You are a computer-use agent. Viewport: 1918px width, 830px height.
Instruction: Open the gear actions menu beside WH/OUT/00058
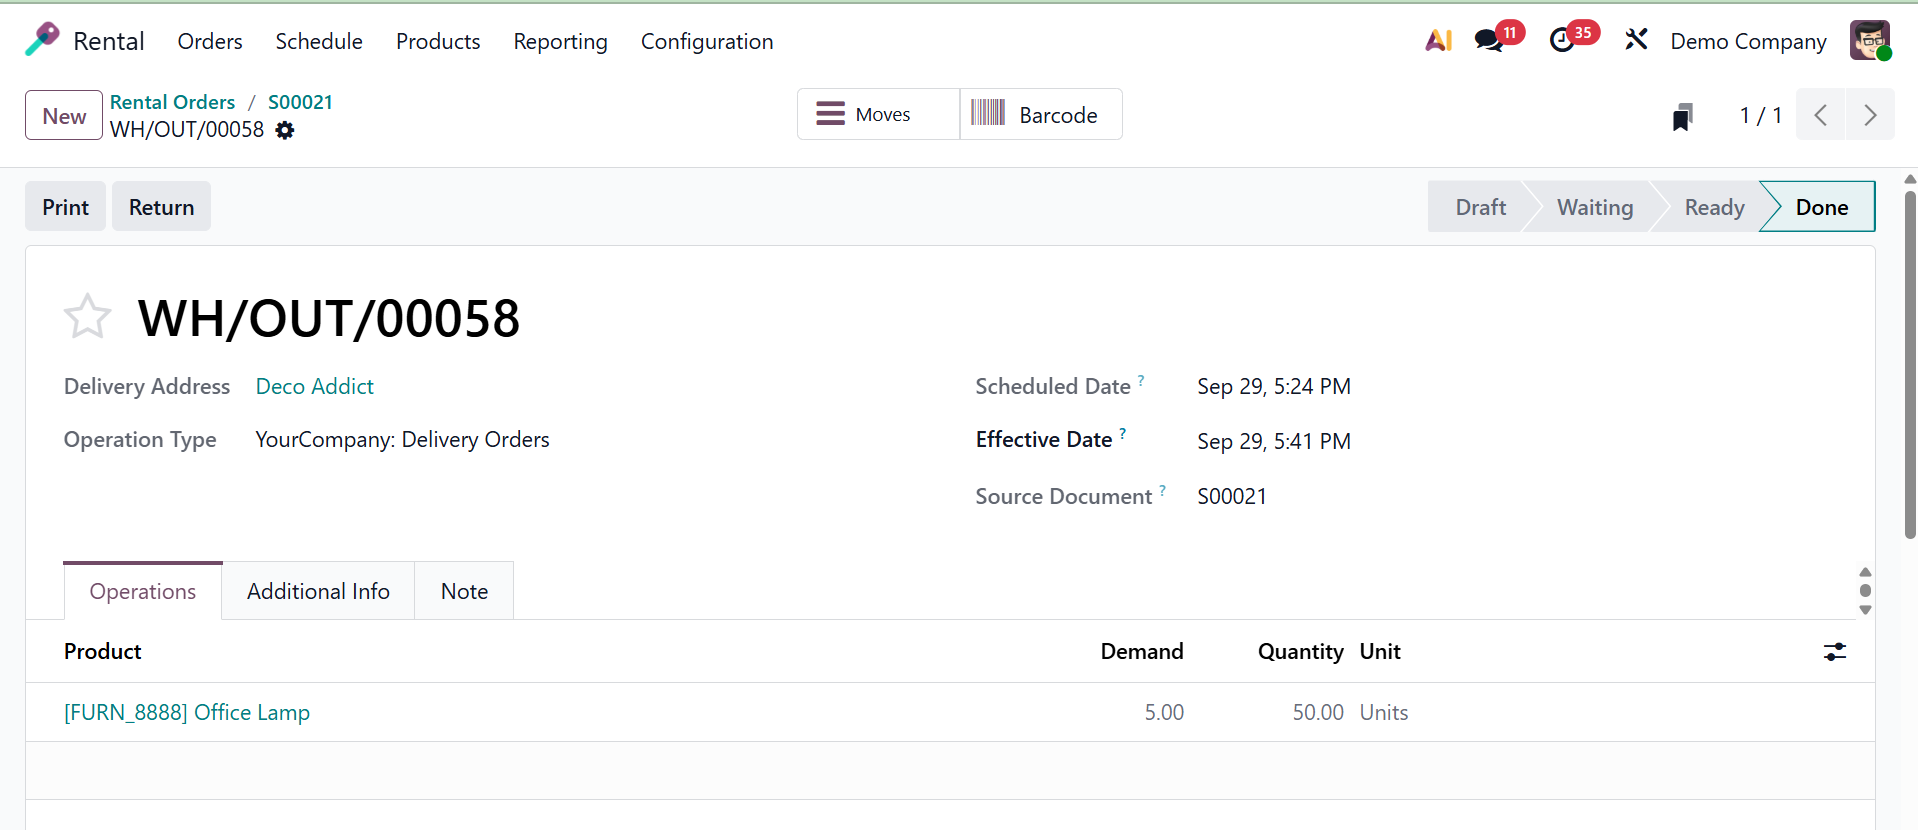[x=285, y=130]
